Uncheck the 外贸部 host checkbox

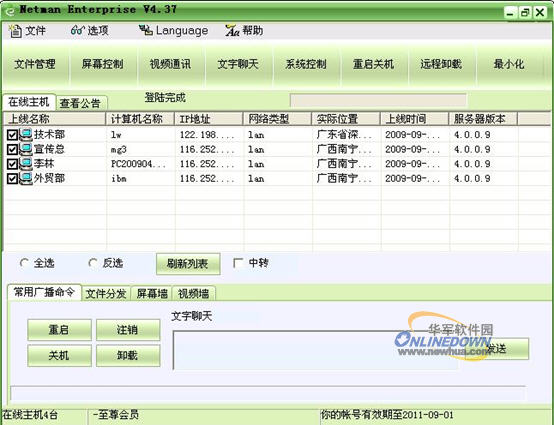(x=12, y=178)
